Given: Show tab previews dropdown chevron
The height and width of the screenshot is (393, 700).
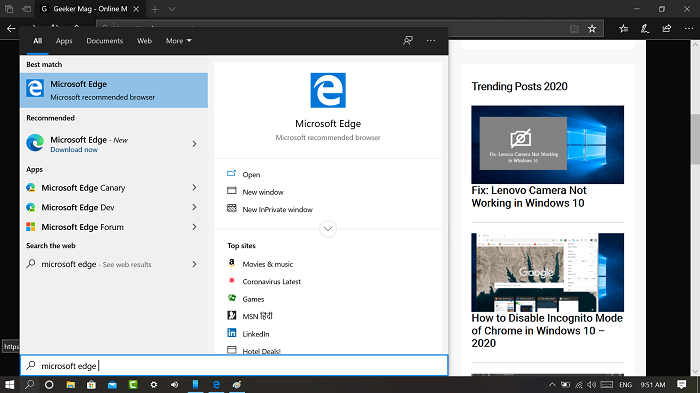Looking at the screenshot, I should coord(172,9).
